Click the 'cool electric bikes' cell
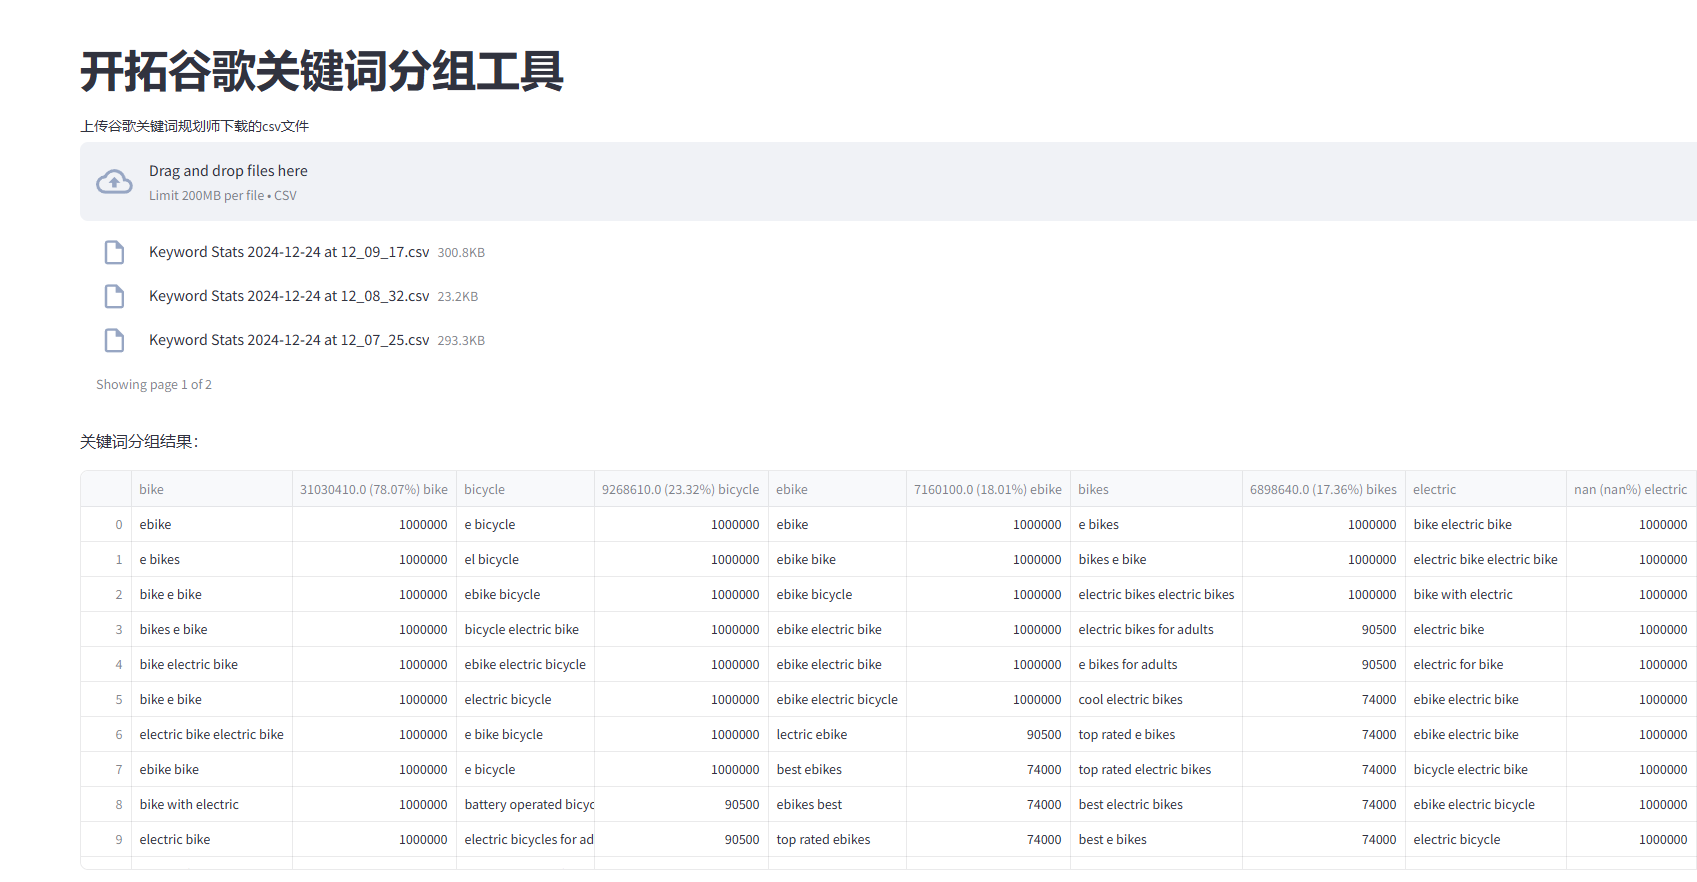Image resolution: width=1697 pixels, height=882 pixels. (1130, 699)
